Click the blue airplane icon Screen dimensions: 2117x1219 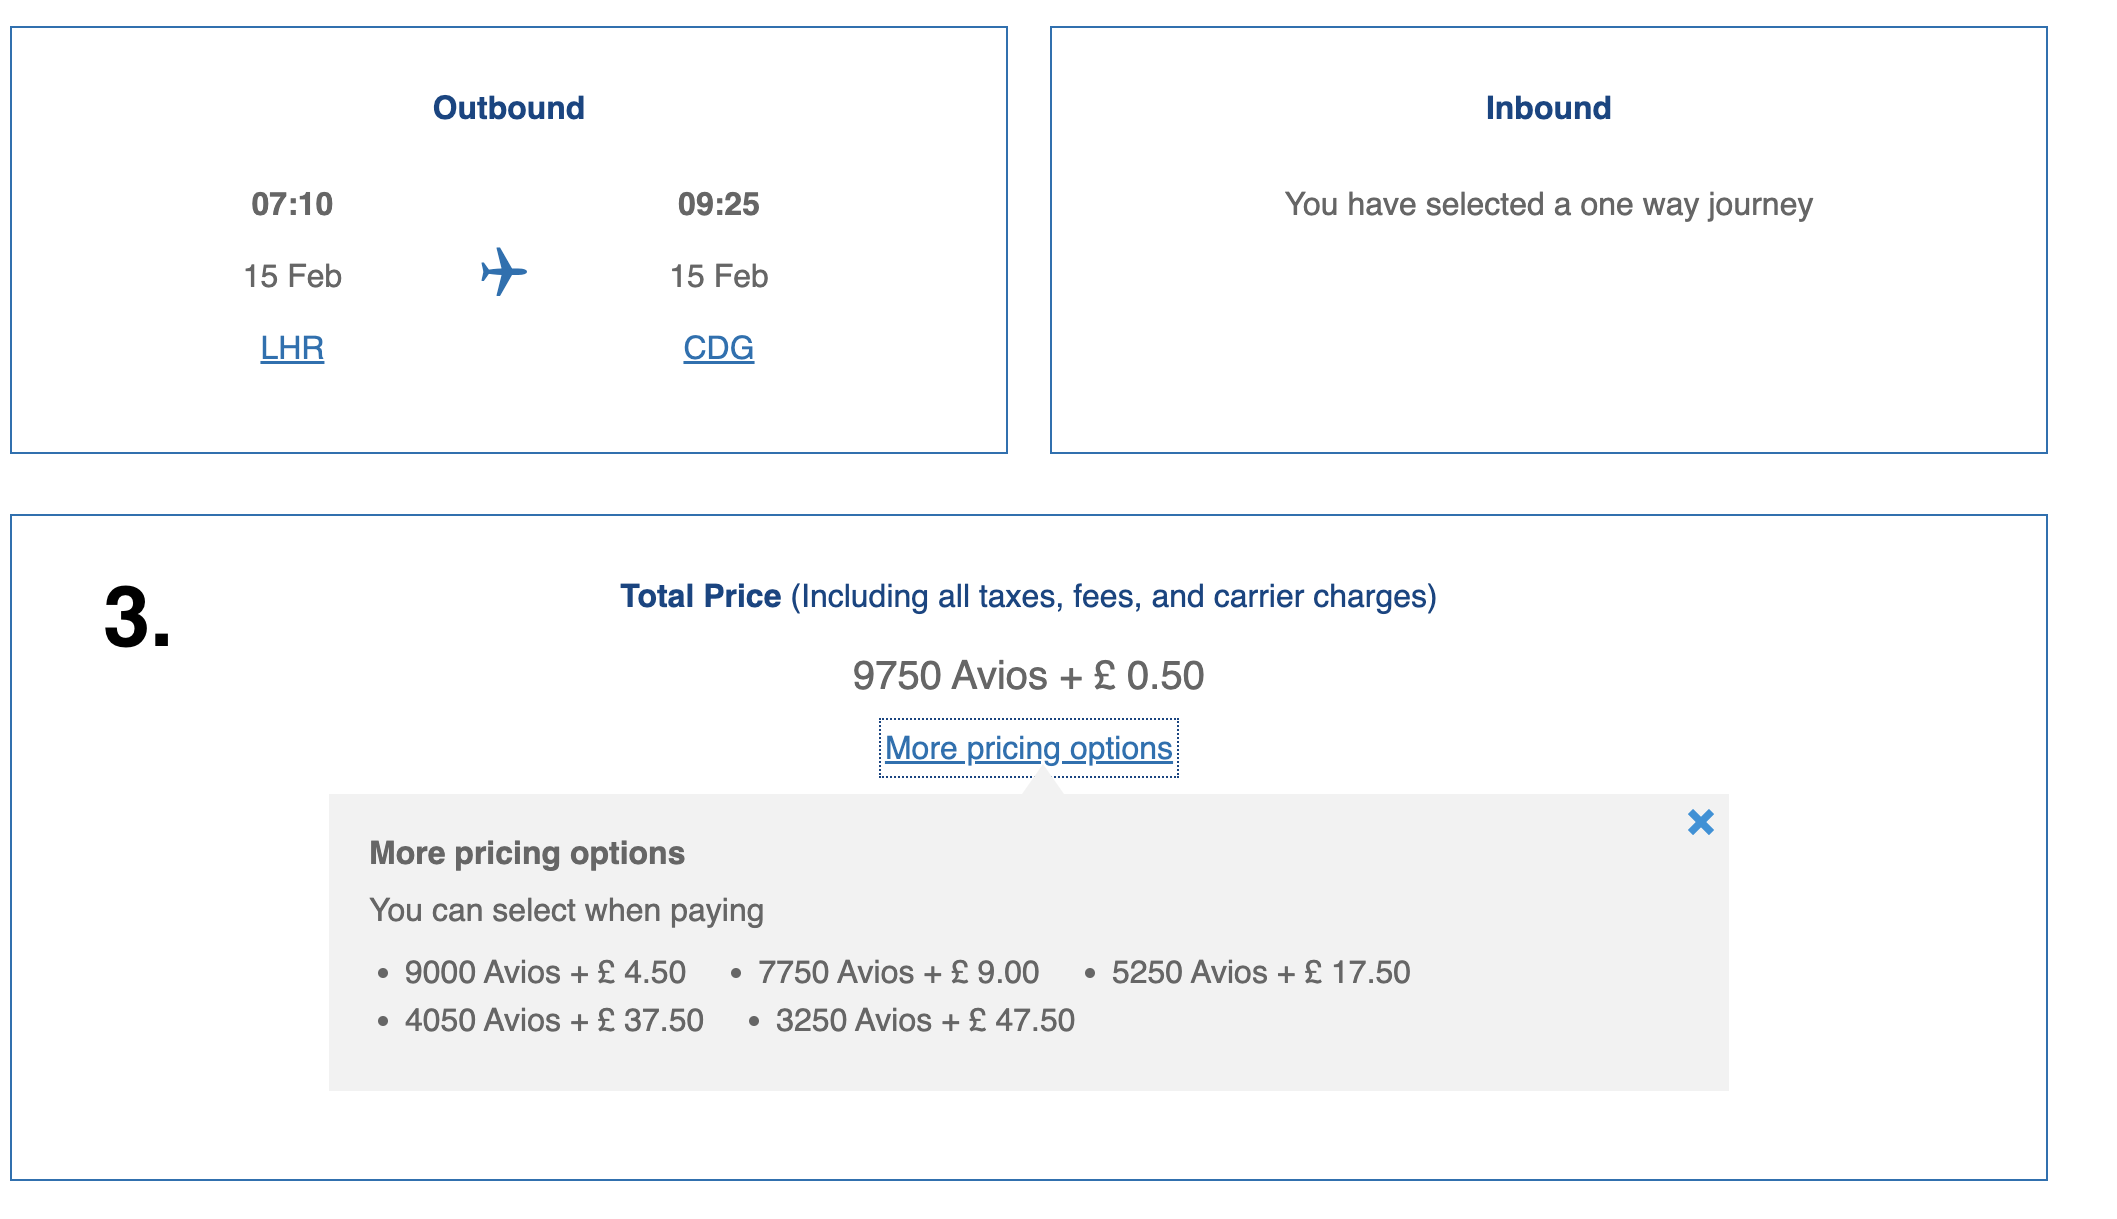click(504, 272)
